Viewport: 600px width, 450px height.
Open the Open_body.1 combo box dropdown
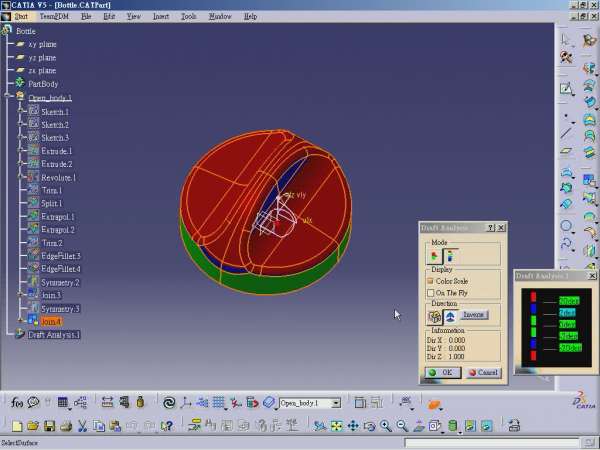[x=336, y=403]
